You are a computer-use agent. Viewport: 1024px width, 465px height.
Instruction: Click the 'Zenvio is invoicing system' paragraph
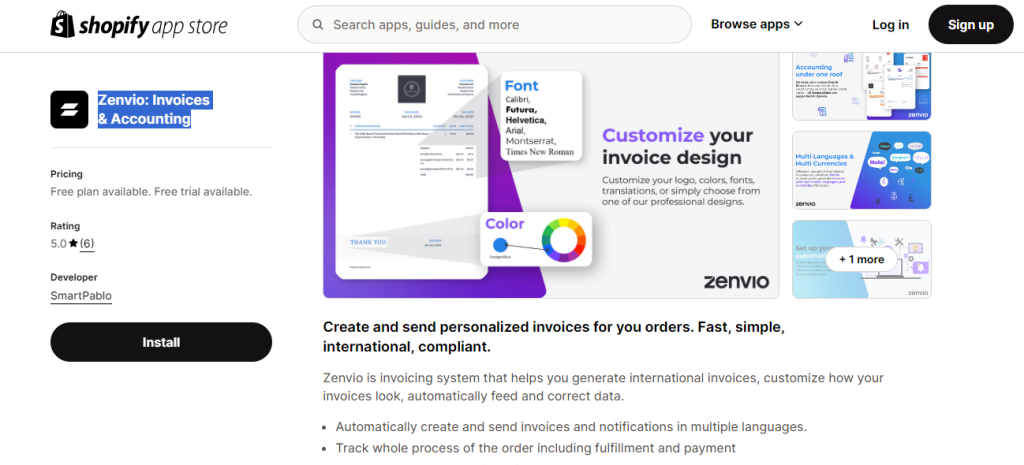click(603, 387)
